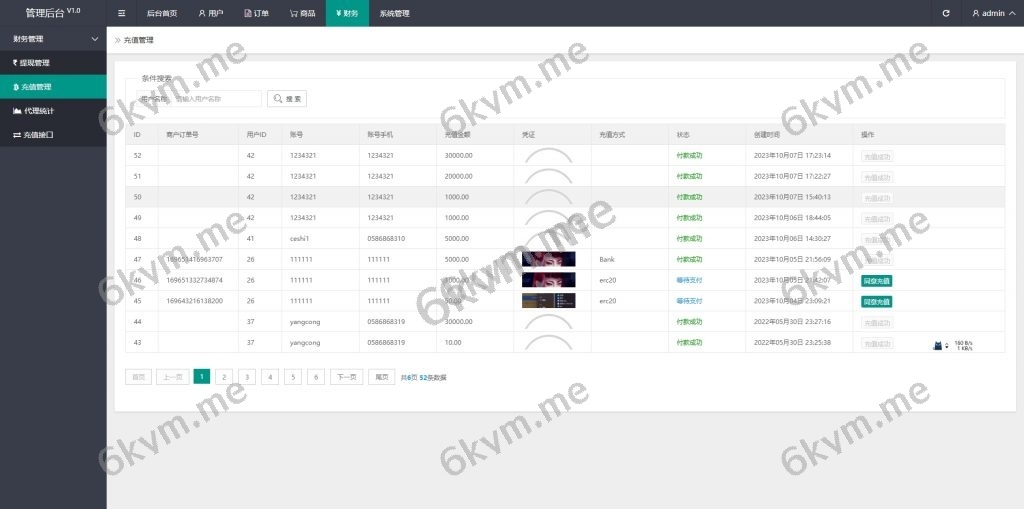This screenshot has width=1024, height=509.
Task: Go to page 2 of the results
Action: (224, 377)
